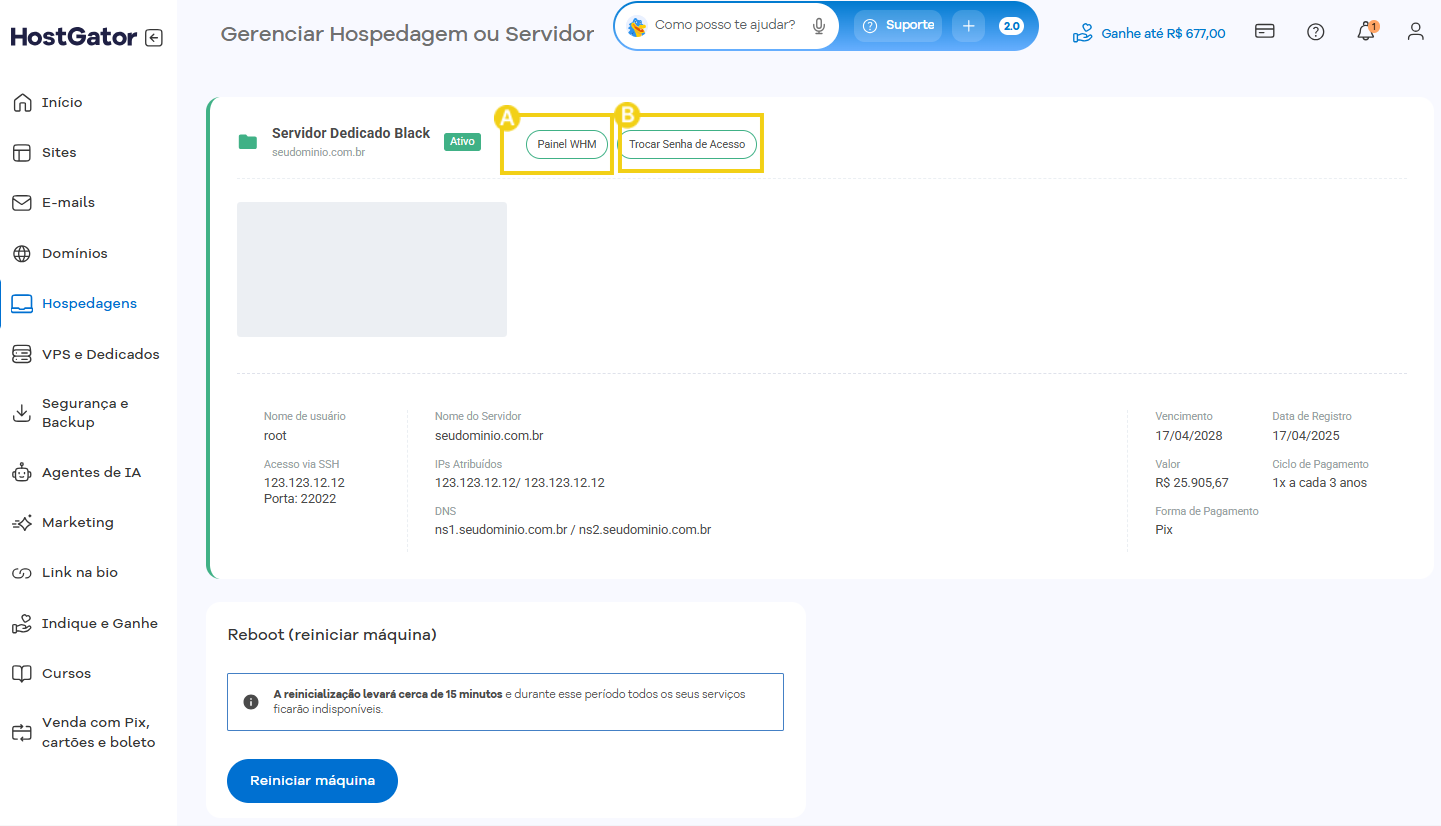Open Venda com Pix, cartões e boleto
The width and height of the screenshot is (1441, 826).
tap(99, 732)
